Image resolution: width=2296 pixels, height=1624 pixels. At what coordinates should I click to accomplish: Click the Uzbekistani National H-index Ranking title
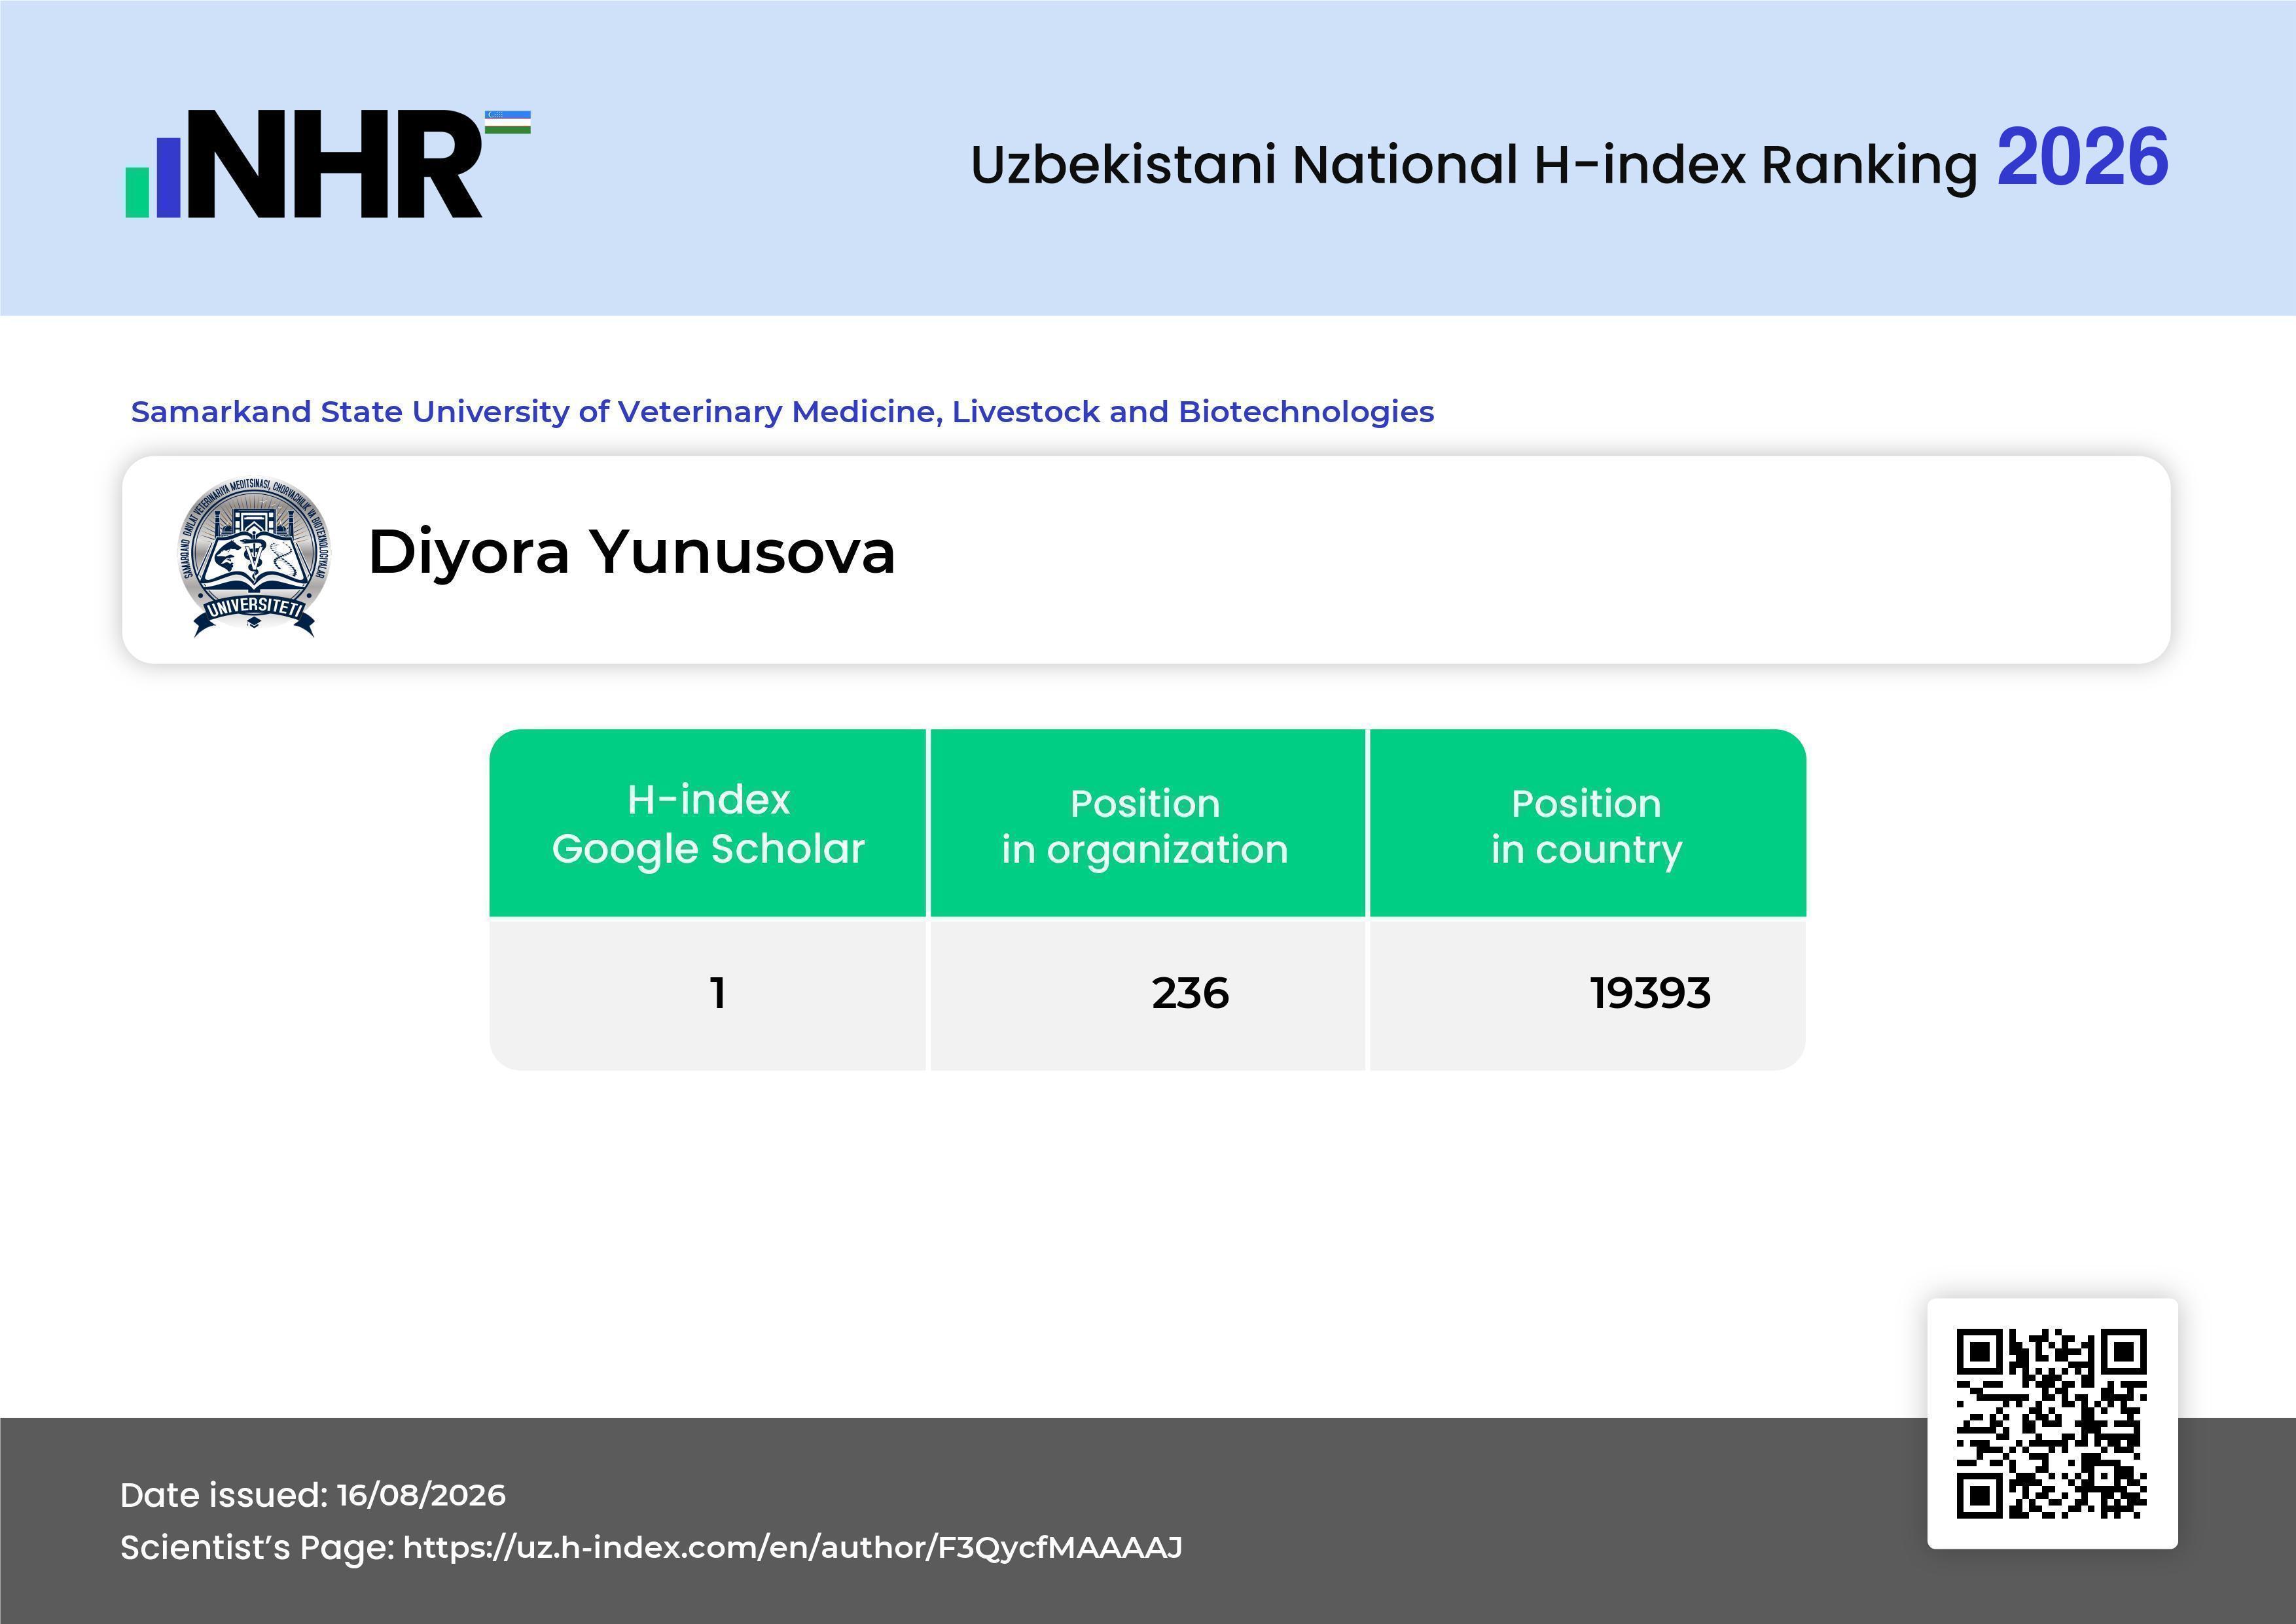pos(1474,165)
